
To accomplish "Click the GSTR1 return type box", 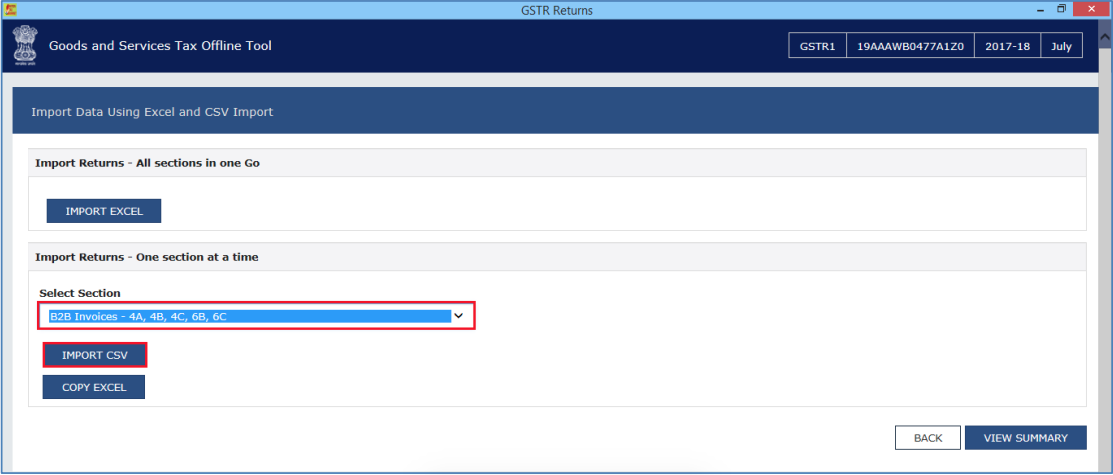I will click(x=817, y=46).
